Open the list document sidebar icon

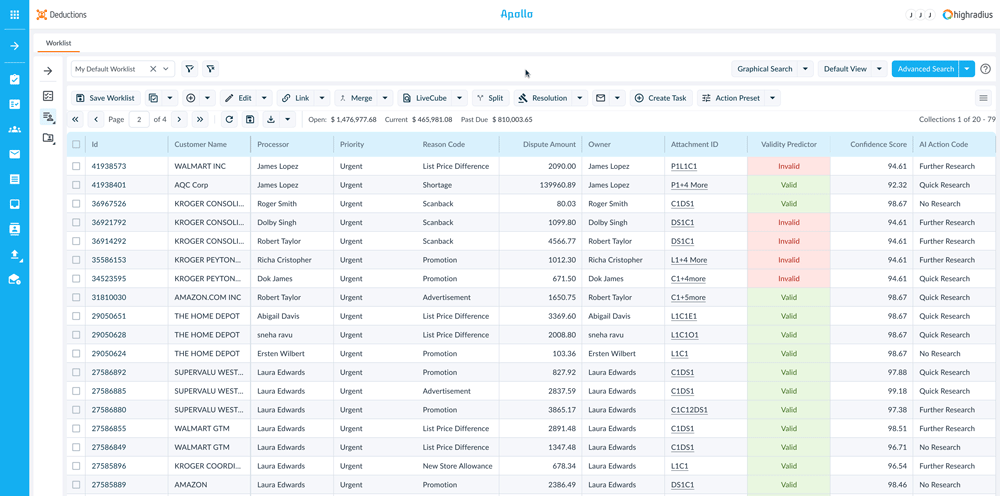coord(15,179)
